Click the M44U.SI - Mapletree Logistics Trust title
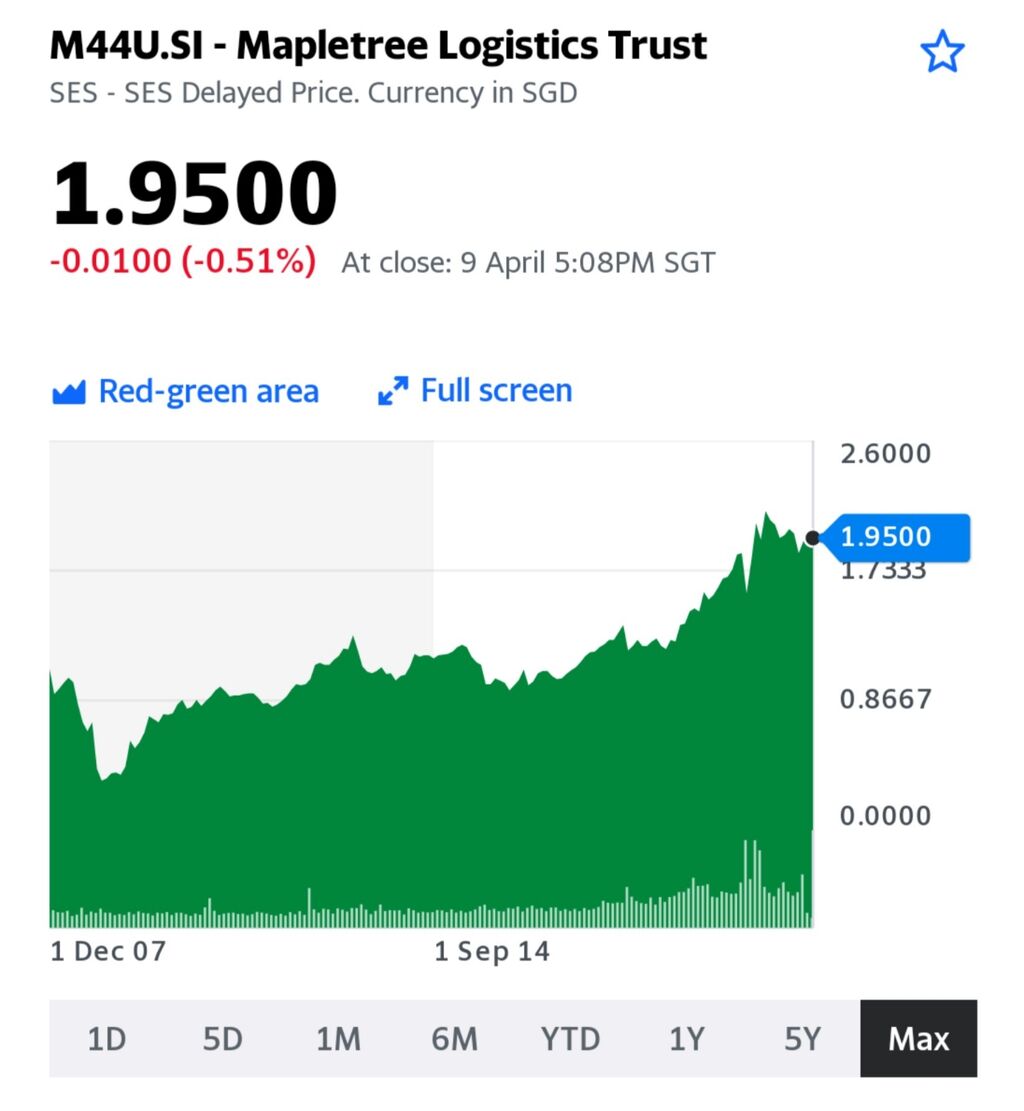The height and width of the screenshot is (1111, 1024). click(x=378, y=45)
